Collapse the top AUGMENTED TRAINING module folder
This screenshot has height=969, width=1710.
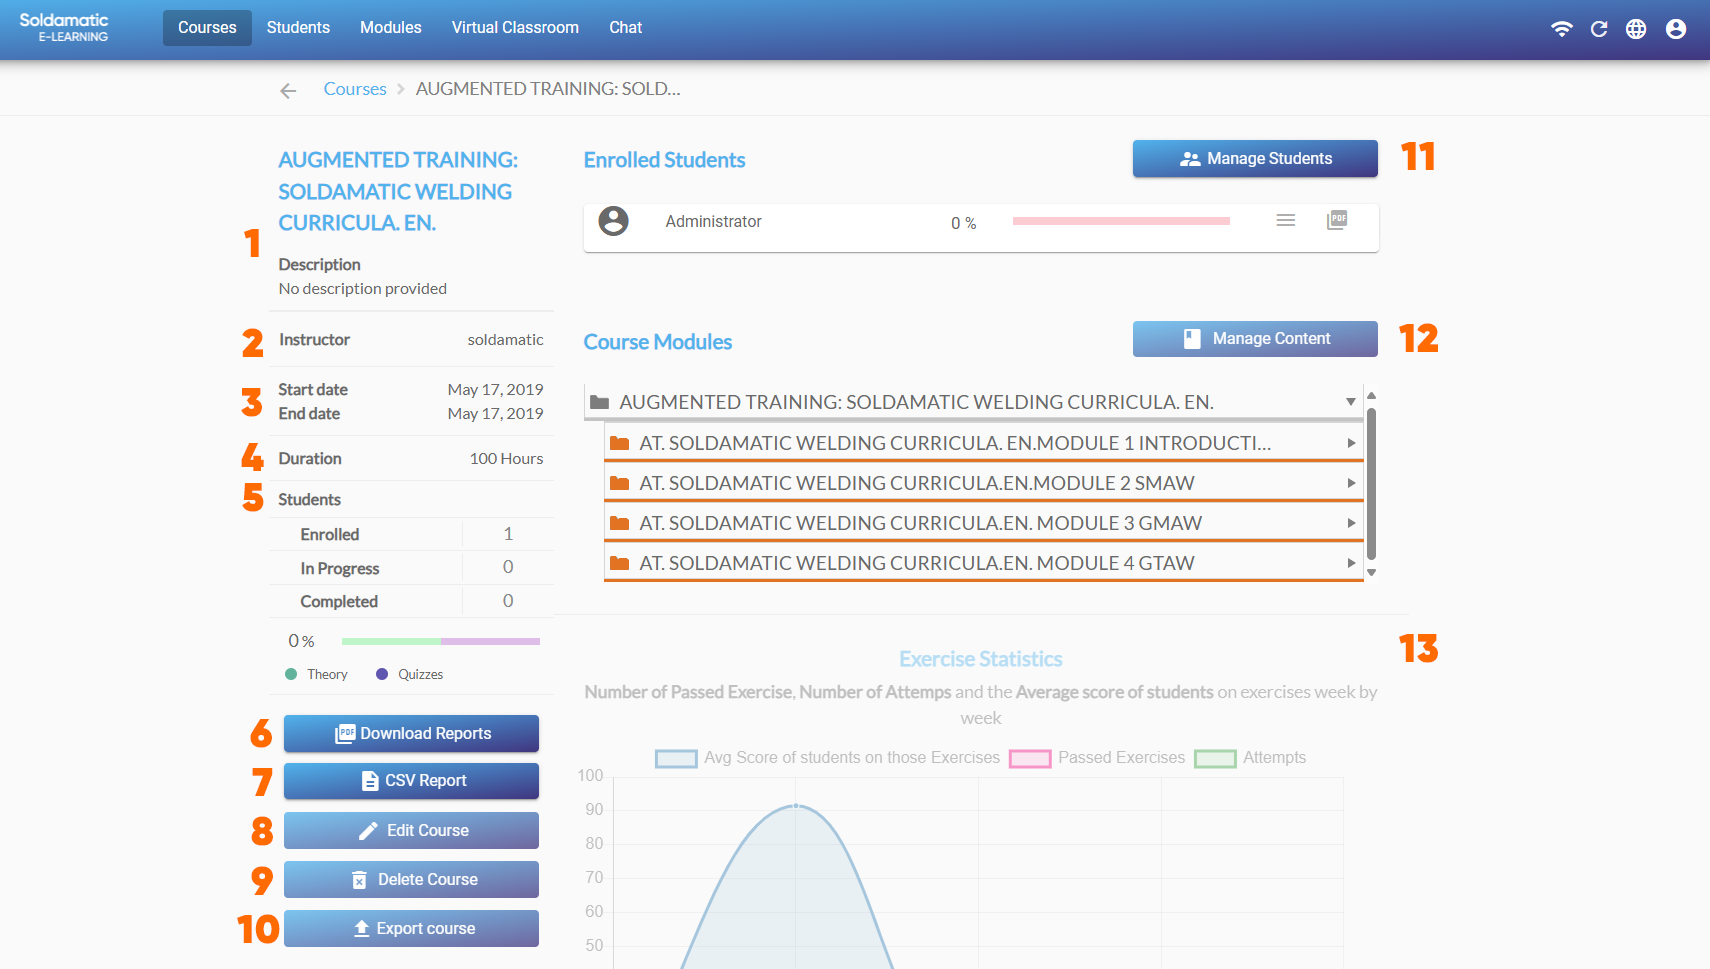pyautogui.click(x=1350, y=402)
